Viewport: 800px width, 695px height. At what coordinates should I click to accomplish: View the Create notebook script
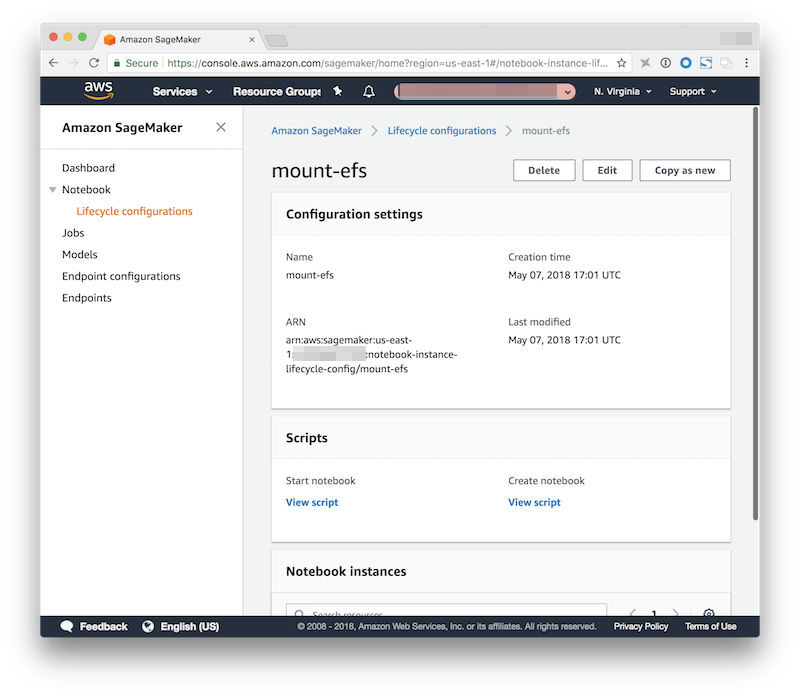(534, 502)
